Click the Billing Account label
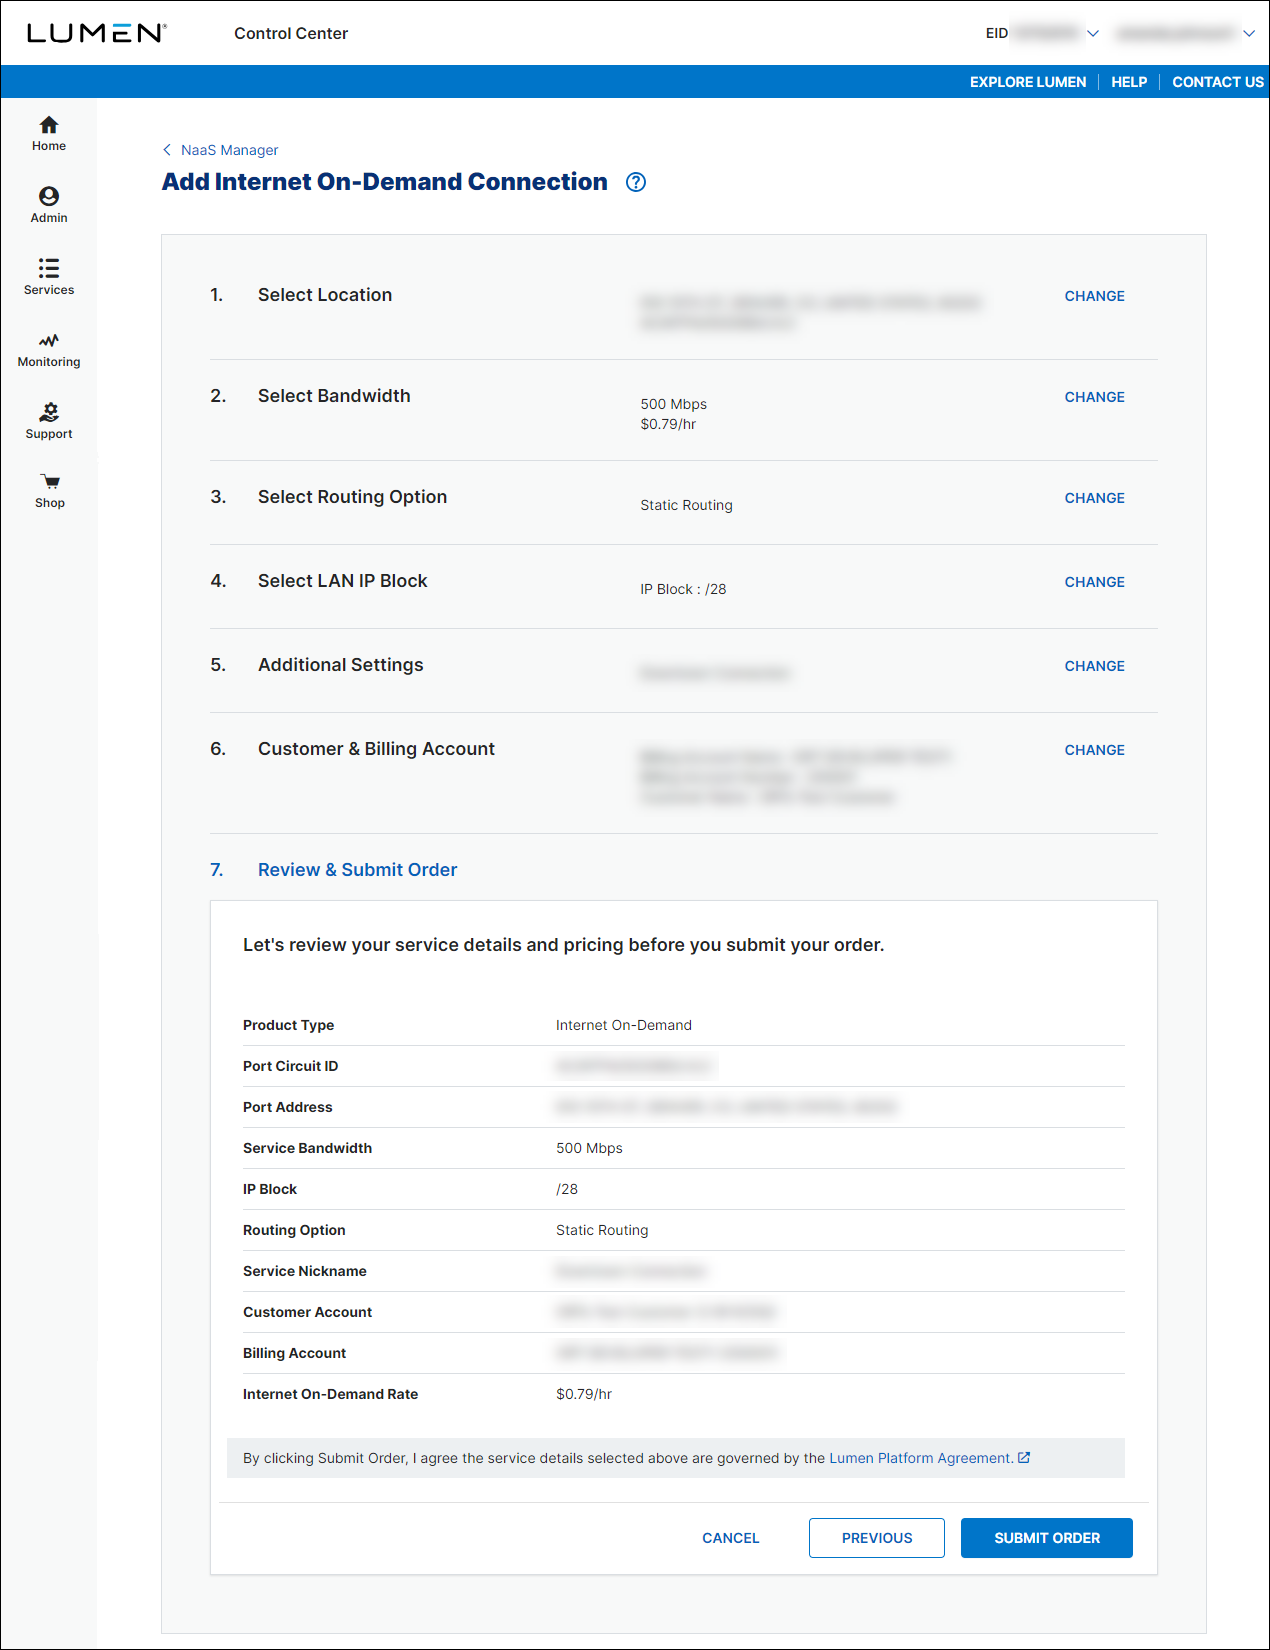This screenshot has width=1270, height=1650. [x=295, y=1353]
